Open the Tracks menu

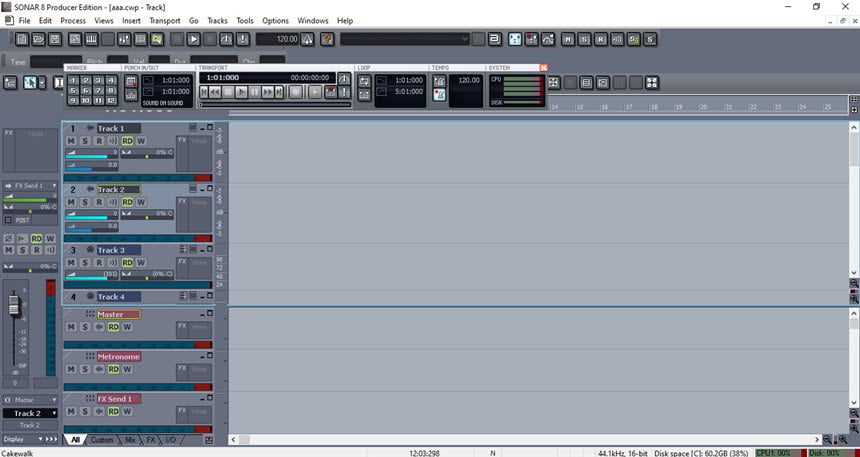(x=217, y=21)
